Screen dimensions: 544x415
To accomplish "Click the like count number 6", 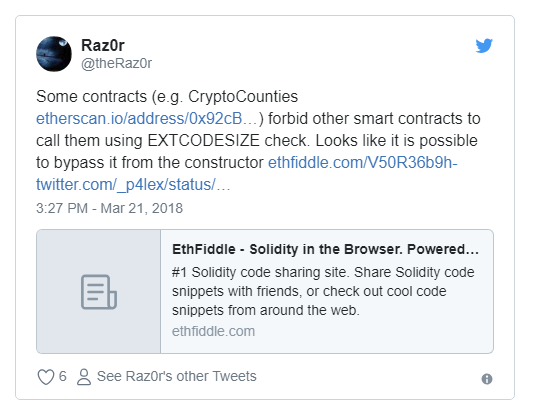I will click(62, 376).
